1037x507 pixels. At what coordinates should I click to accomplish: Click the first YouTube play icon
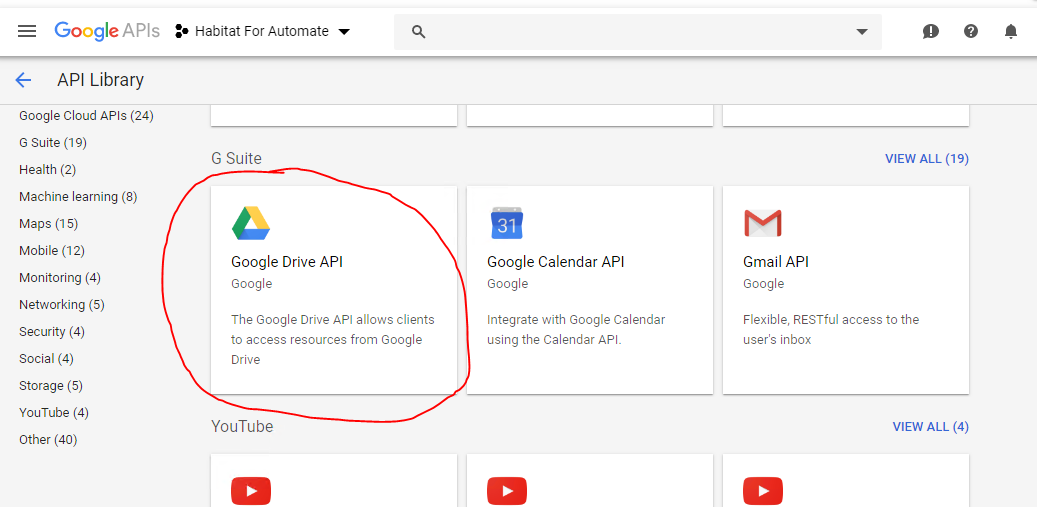251,491
